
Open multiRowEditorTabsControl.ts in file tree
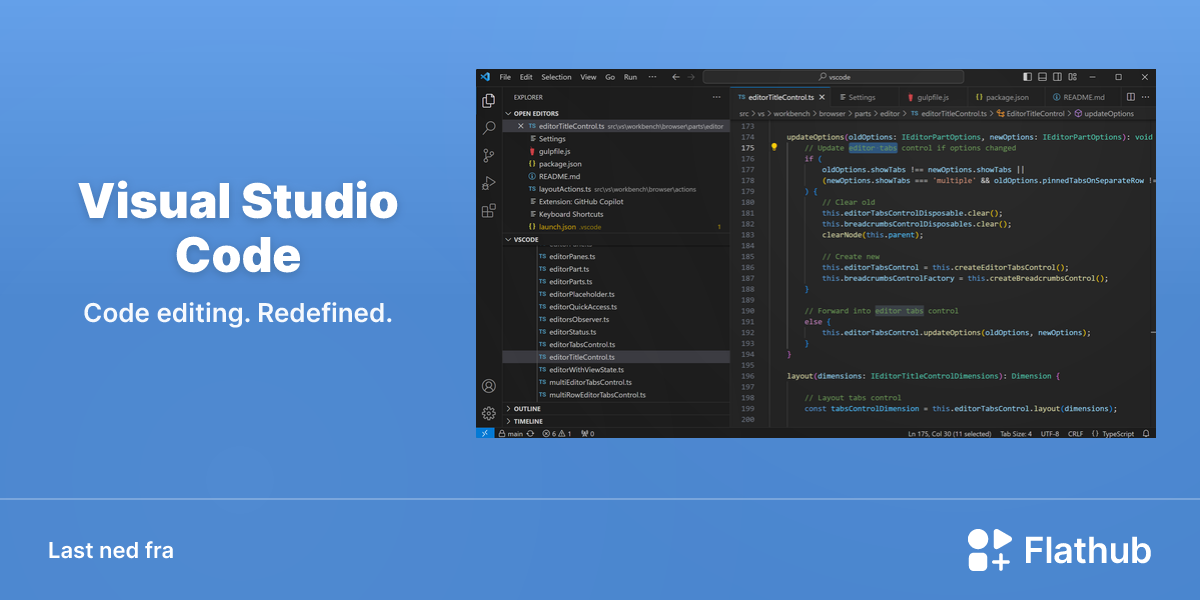coord(616,395)
